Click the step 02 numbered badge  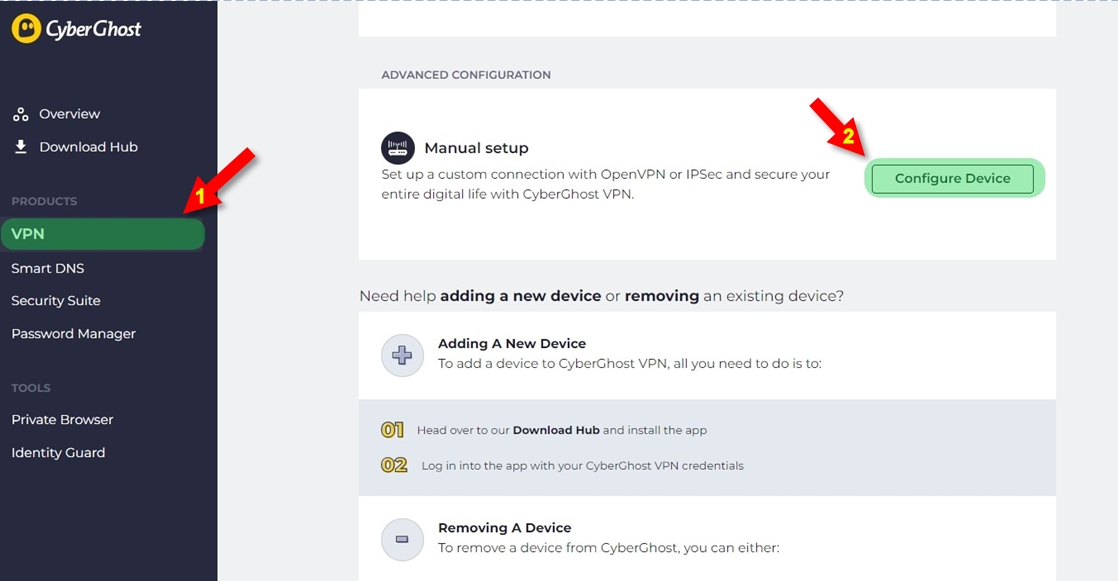click(x=392, y=464)
